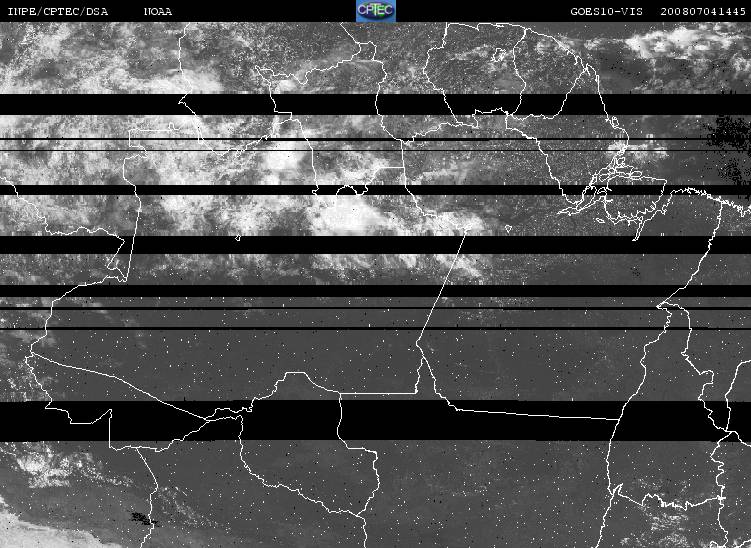This screenshot has height=548, width=751.
Task: Select the GOES10-VIS satellite channel label
Action: pyautogui.click(x=606, y=11)
